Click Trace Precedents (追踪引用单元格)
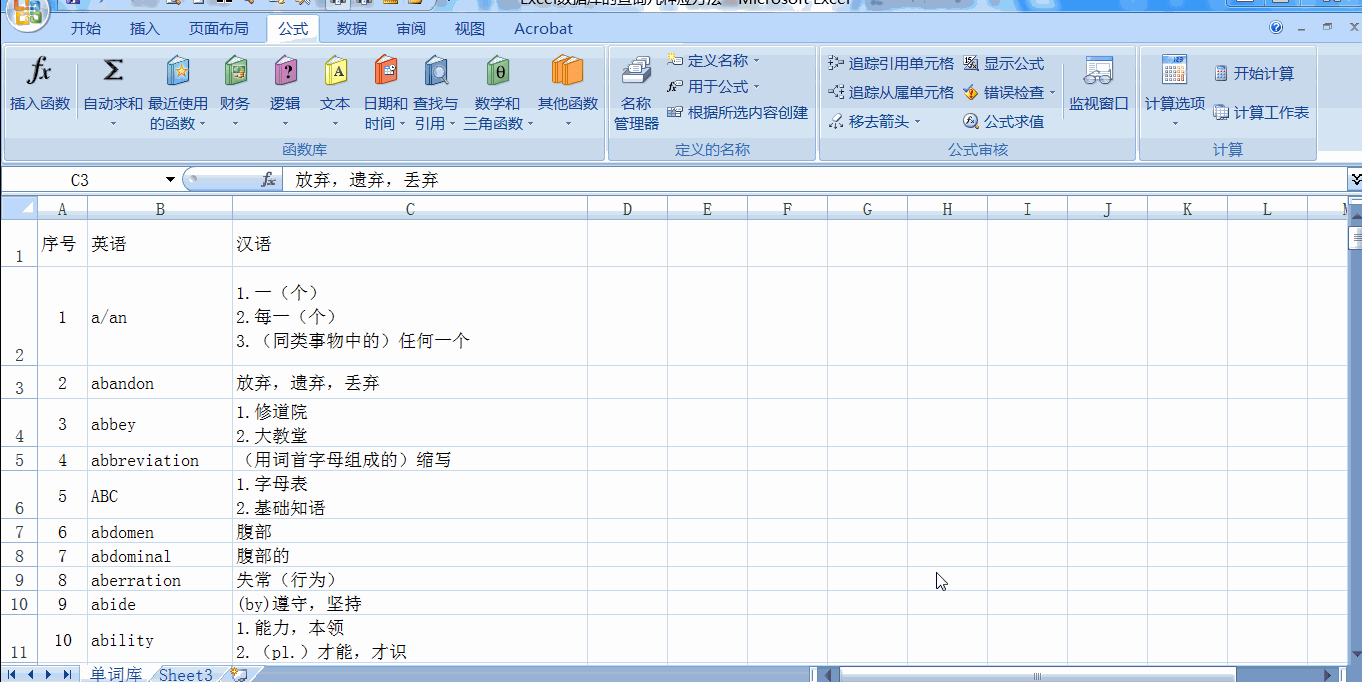Screen dimensions: 1362x682 coord(891,64)
